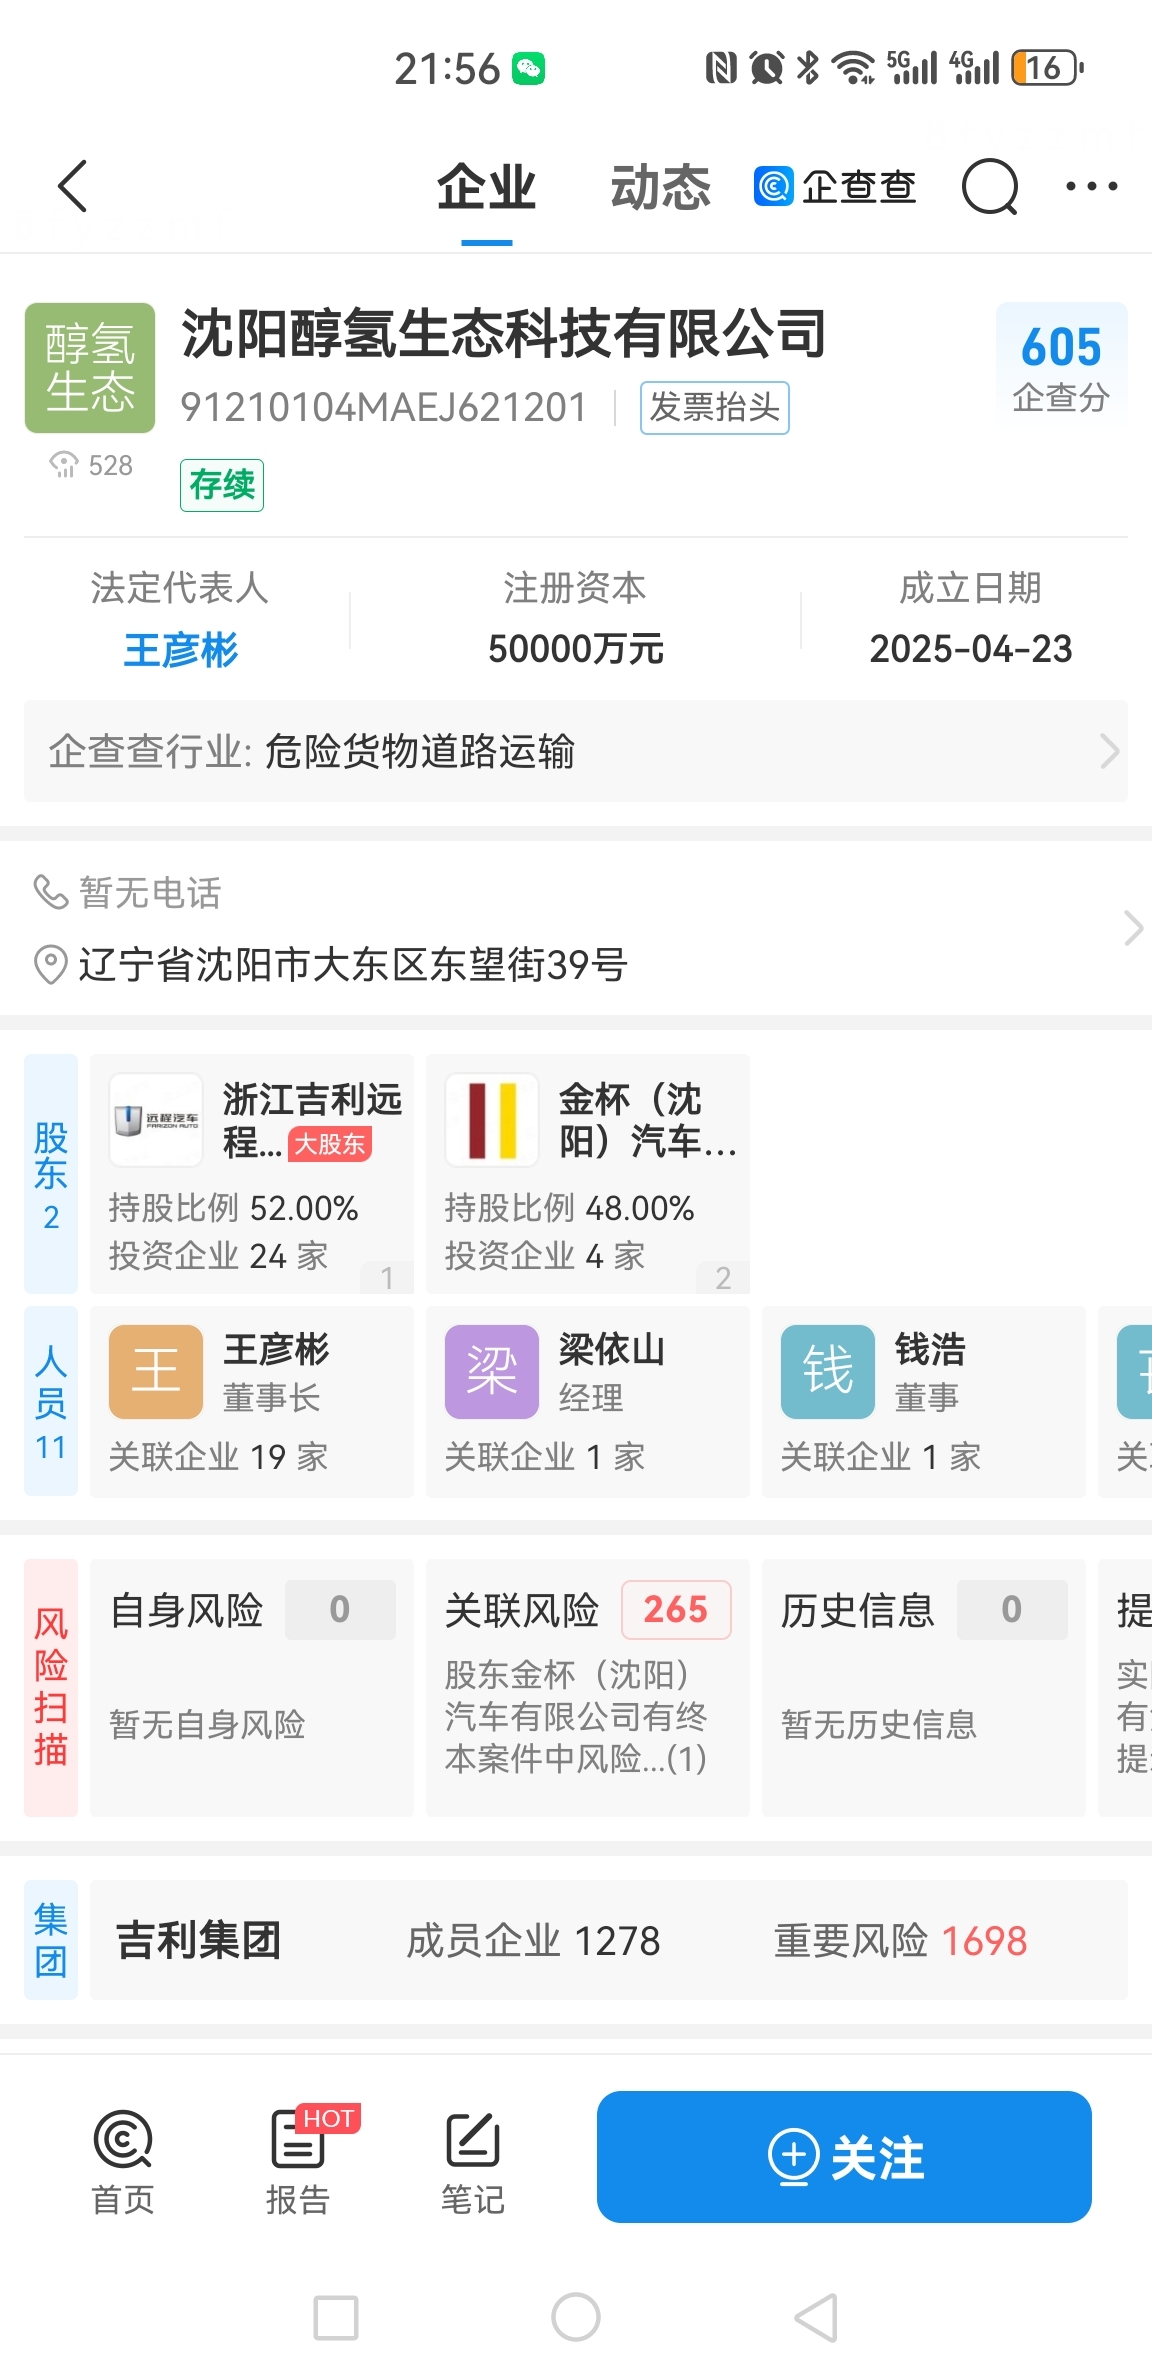Tap credit code 91210104MAEJ621201

pyautogui.click(x=383, y=407)
